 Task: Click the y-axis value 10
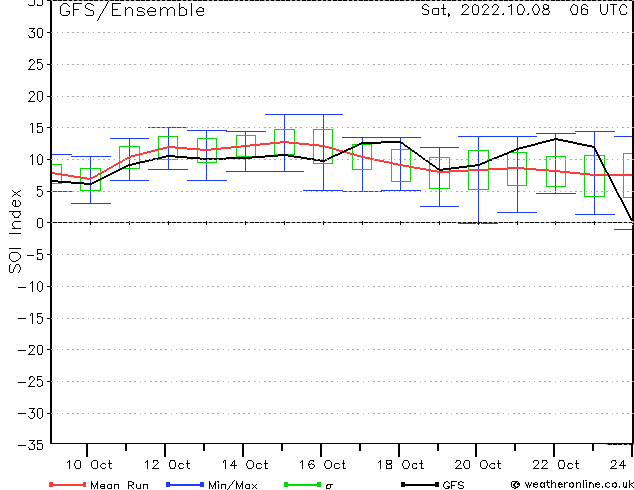pyautogui.click(x=36, y=160)
